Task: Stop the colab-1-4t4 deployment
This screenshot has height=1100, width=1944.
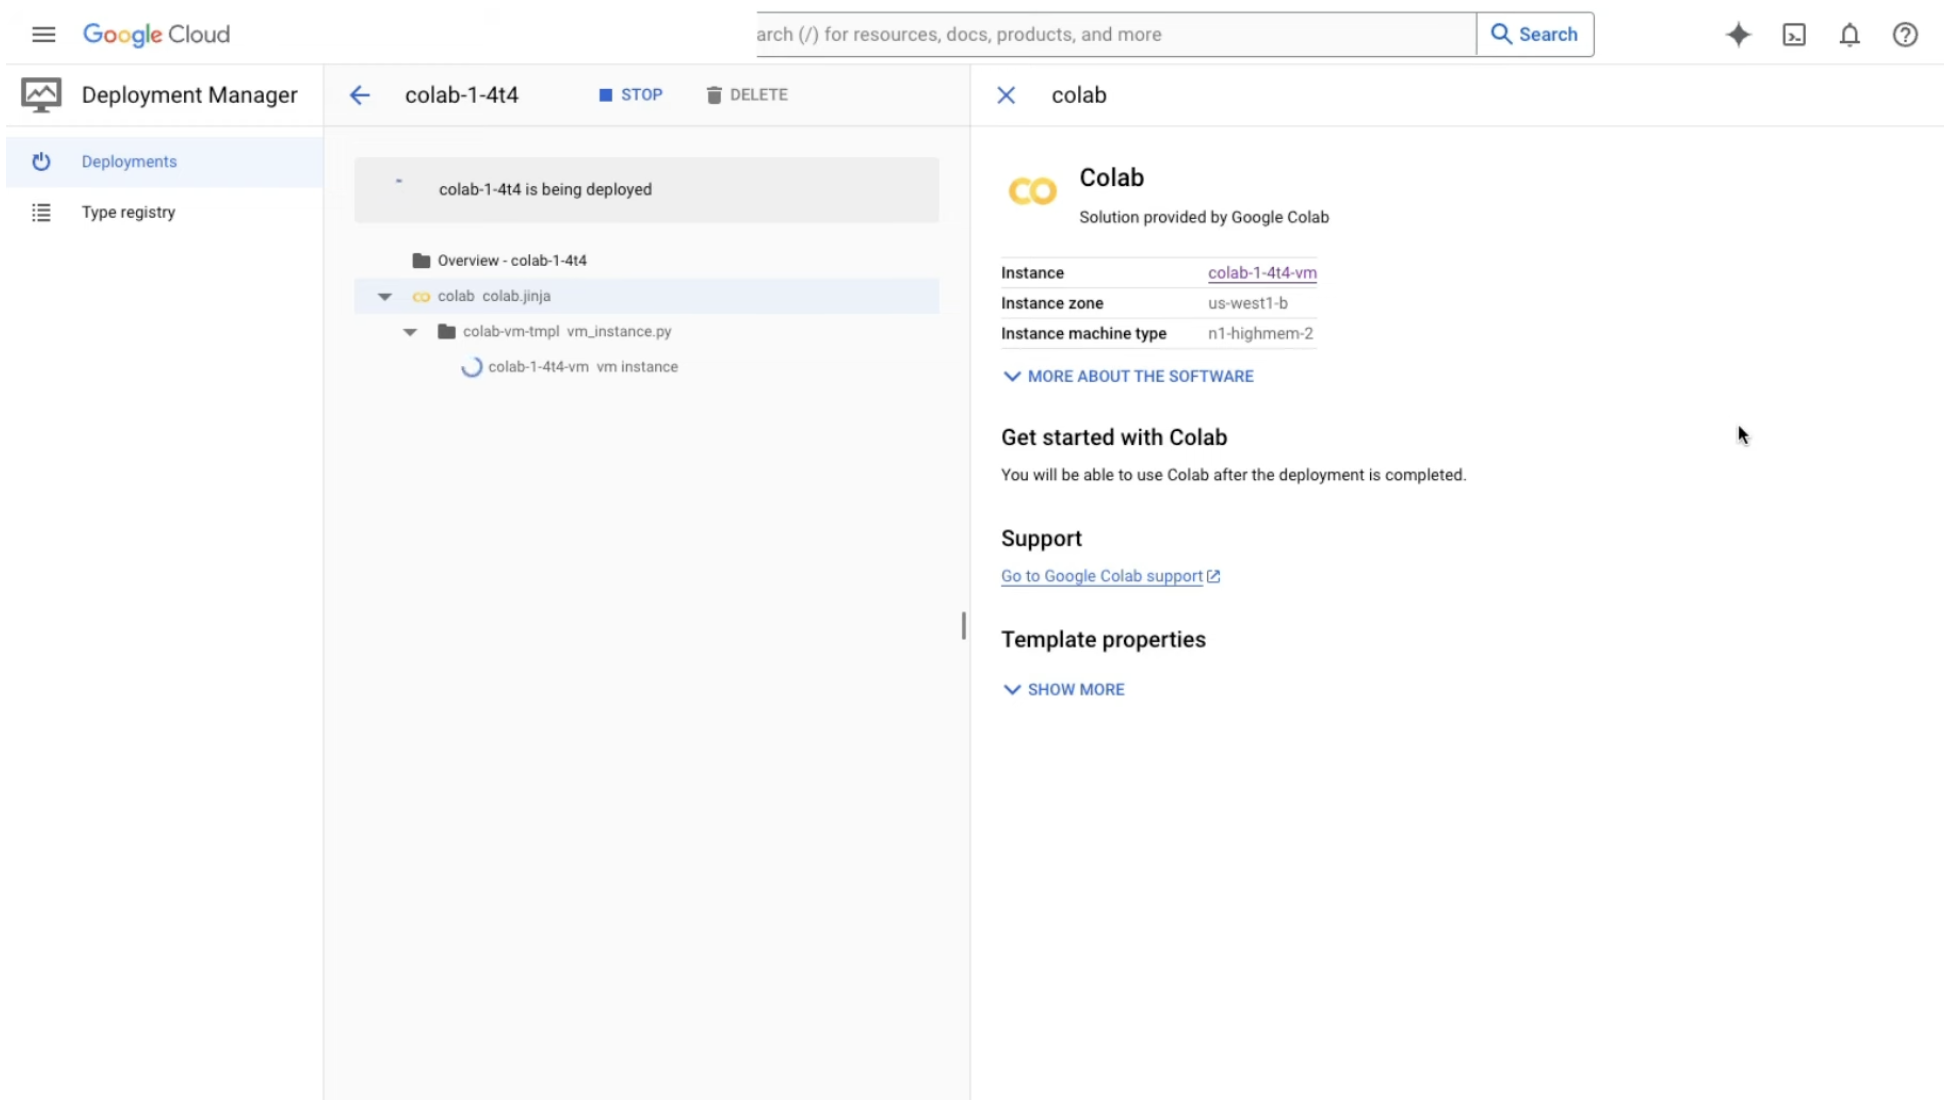Action: pyautogui.click(x=630, y=95)
